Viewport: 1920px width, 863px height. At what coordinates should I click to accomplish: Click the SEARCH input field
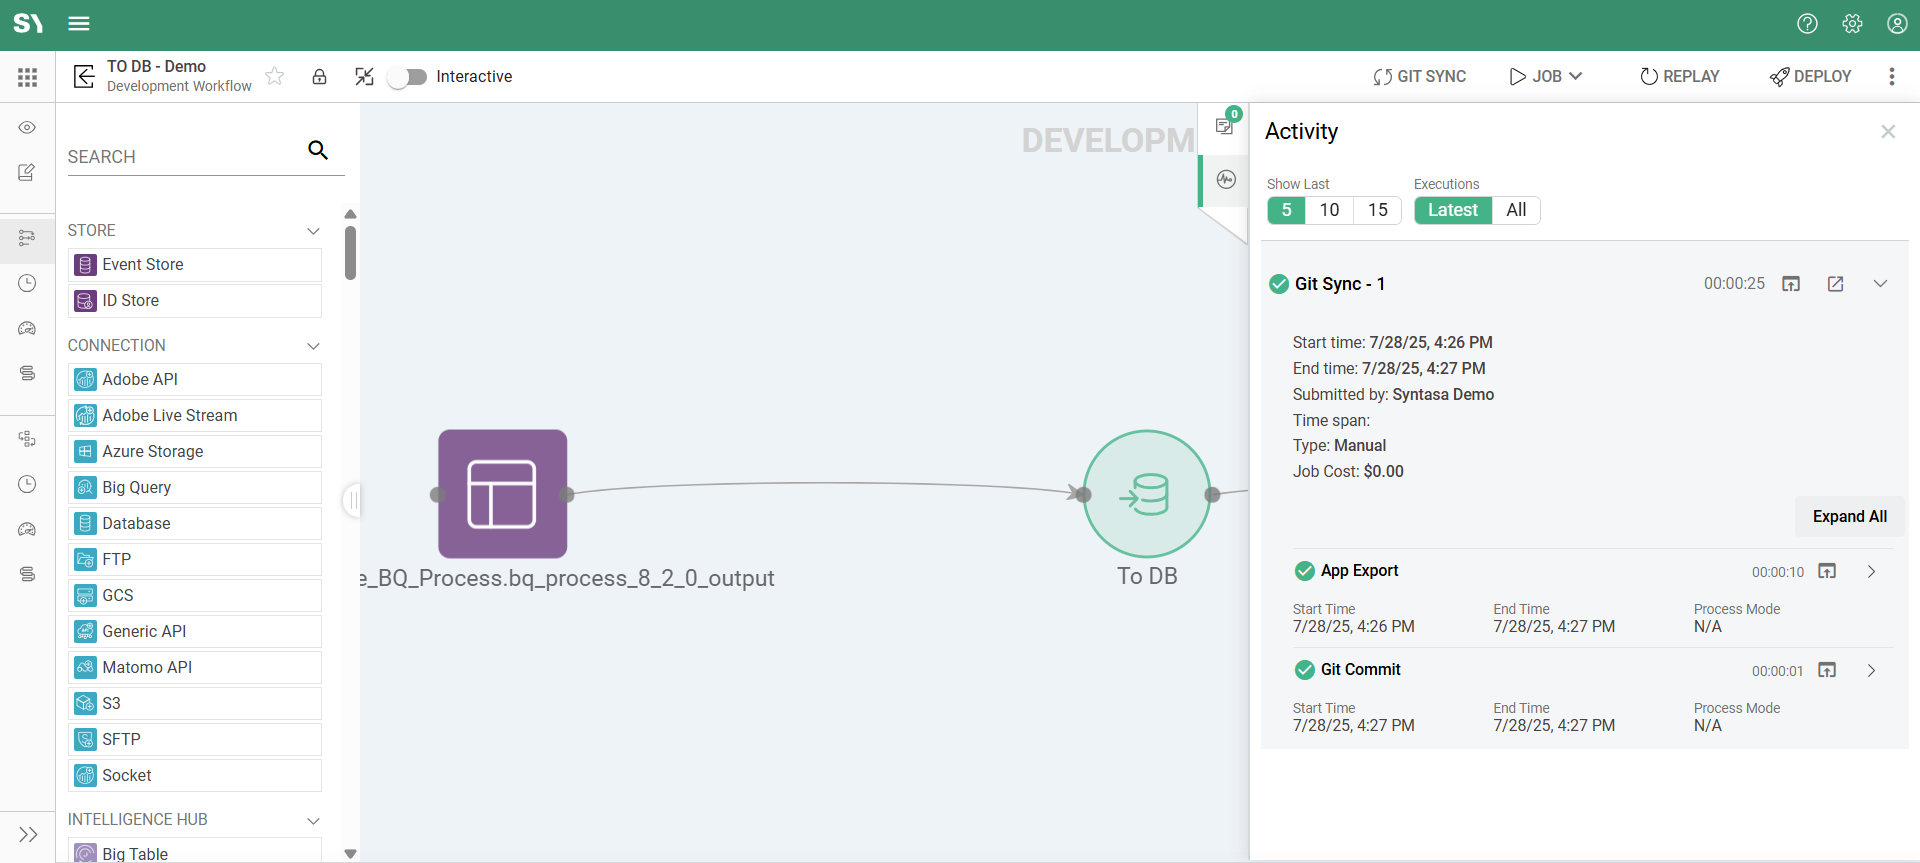pyautogui.click(x=185, y=157)
